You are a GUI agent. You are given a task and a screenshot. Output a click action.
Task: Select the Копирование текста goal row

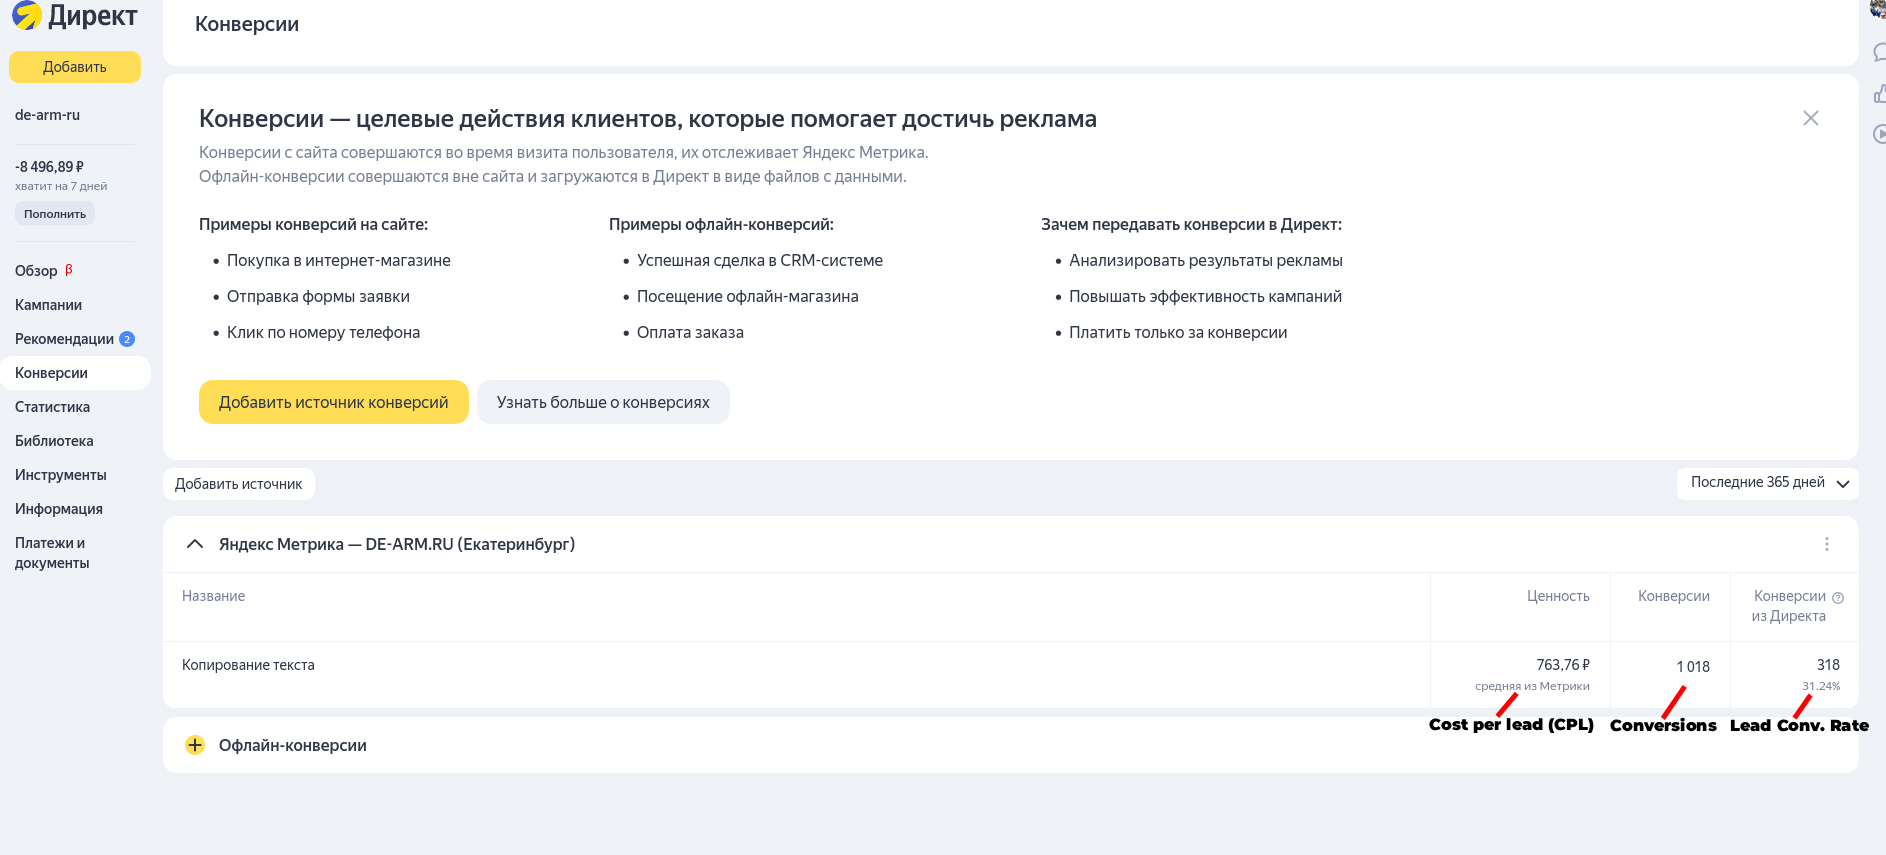tap(1010, 675)
